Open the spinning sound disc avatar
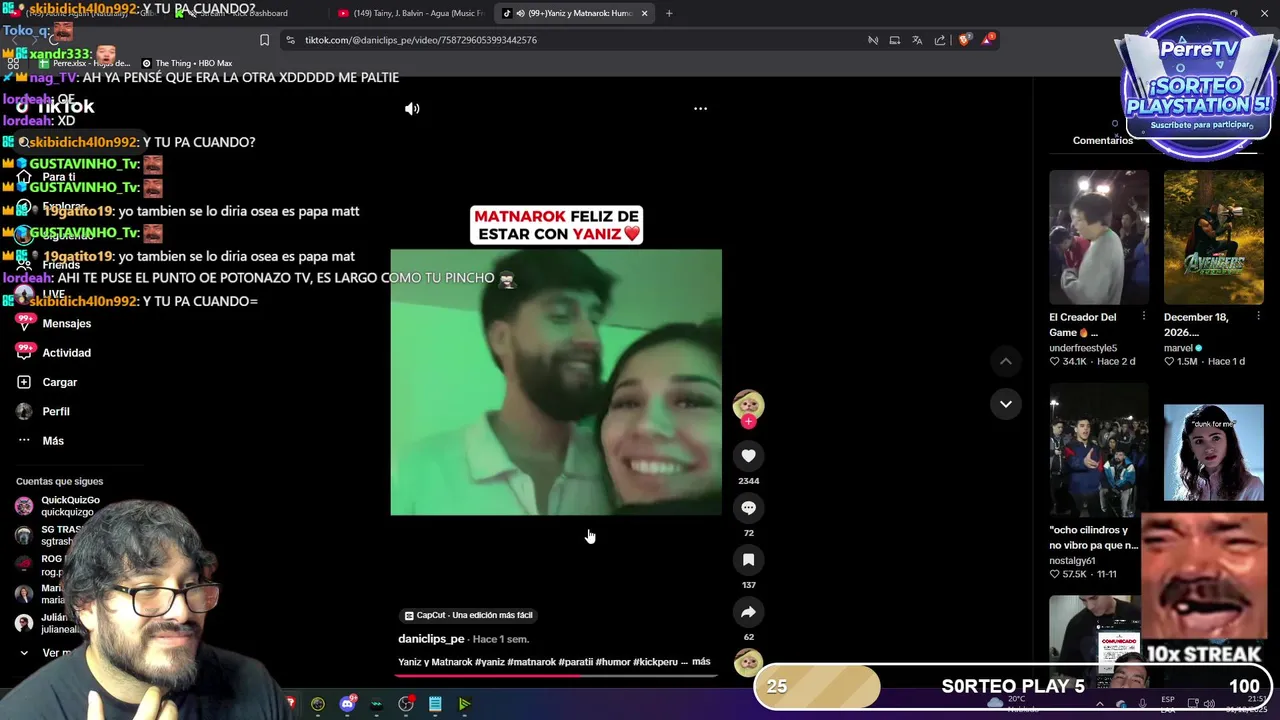1280x720 pixels. 748,662
